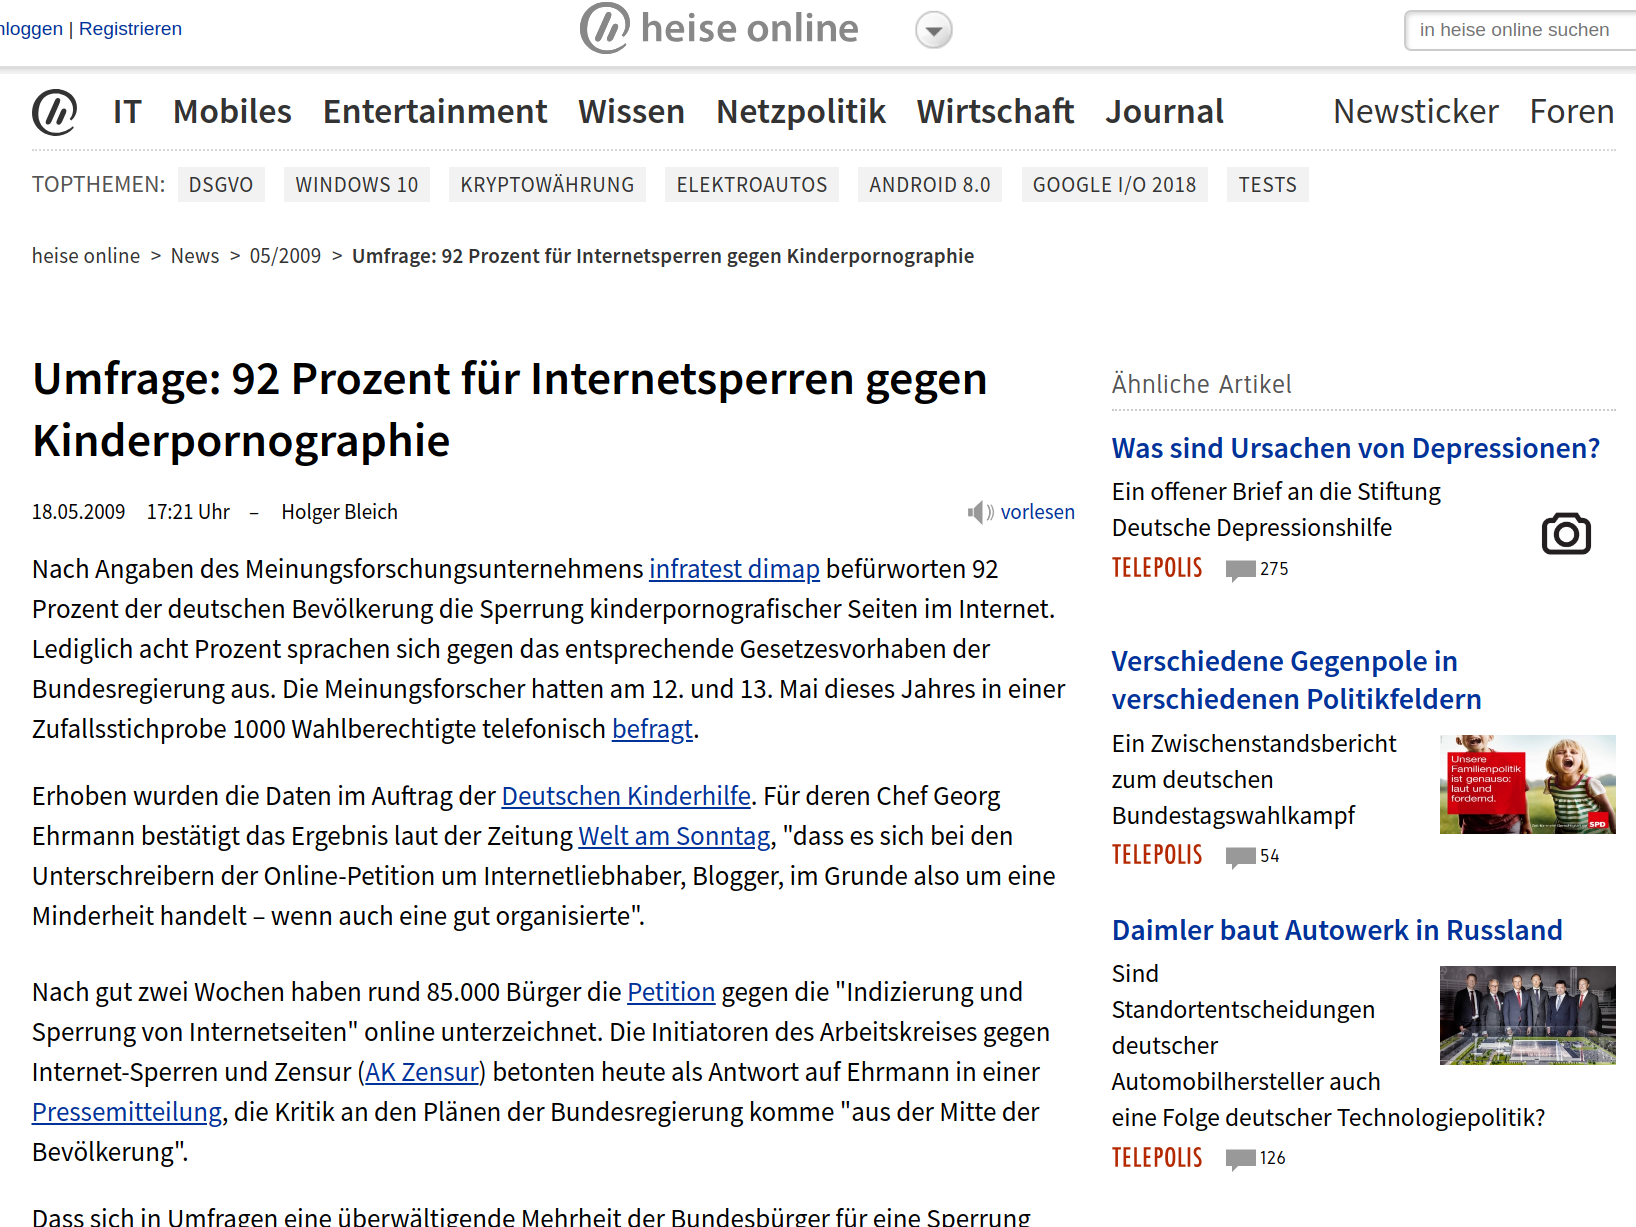
Task: Click the heise online logo in header
Action: click(x=719, y=29)
